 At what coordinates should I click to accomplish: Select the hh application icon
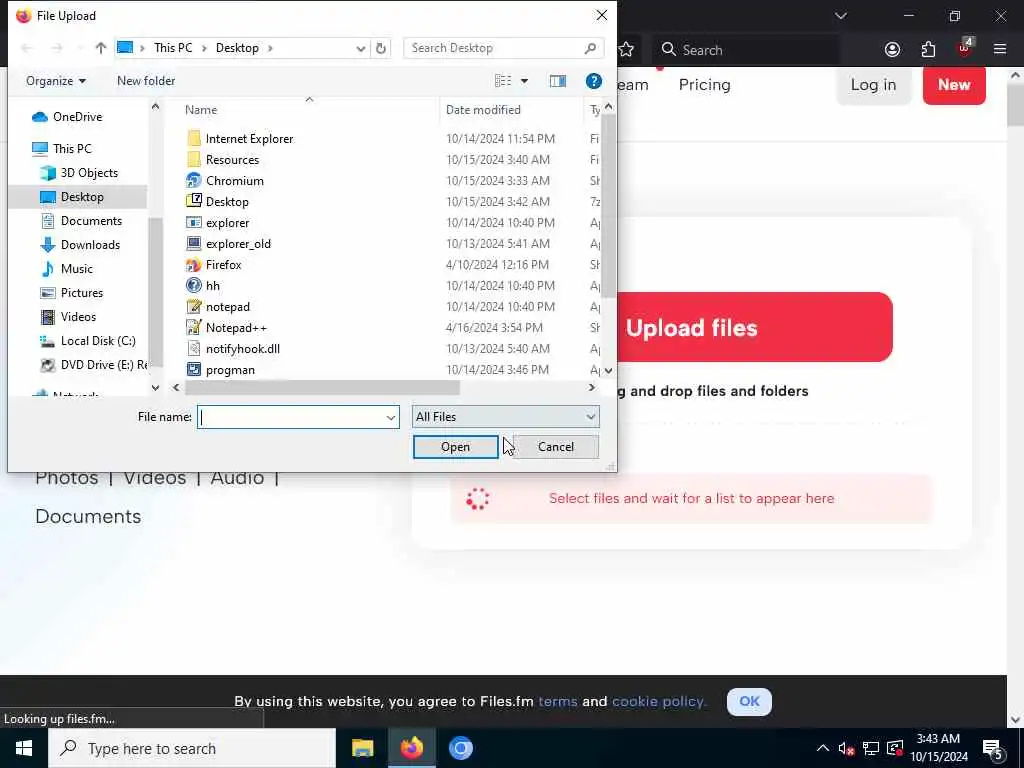[193, 285]
